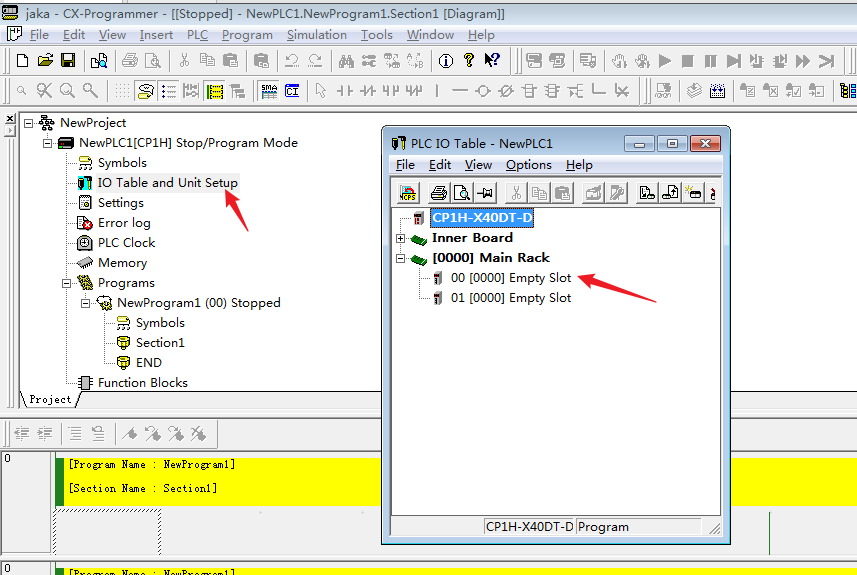The width and height of the screenshot is (857, 575).
Task: Select the 00 [0000] Empty Slot entry
Action: [511, 278]
